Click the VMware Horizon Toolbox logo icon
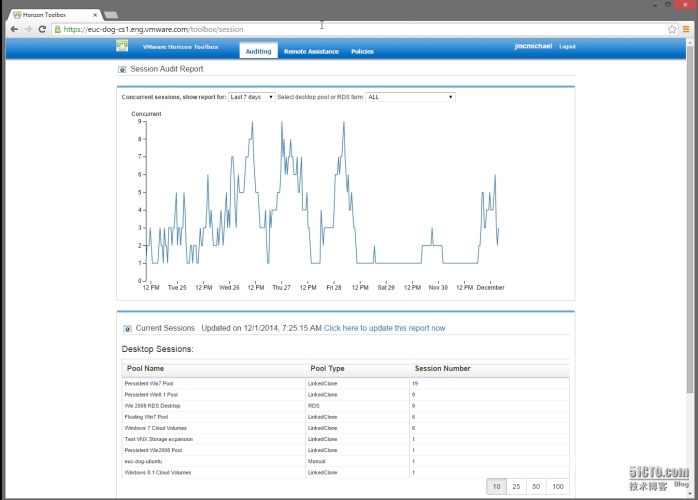 tap(122, 45)
